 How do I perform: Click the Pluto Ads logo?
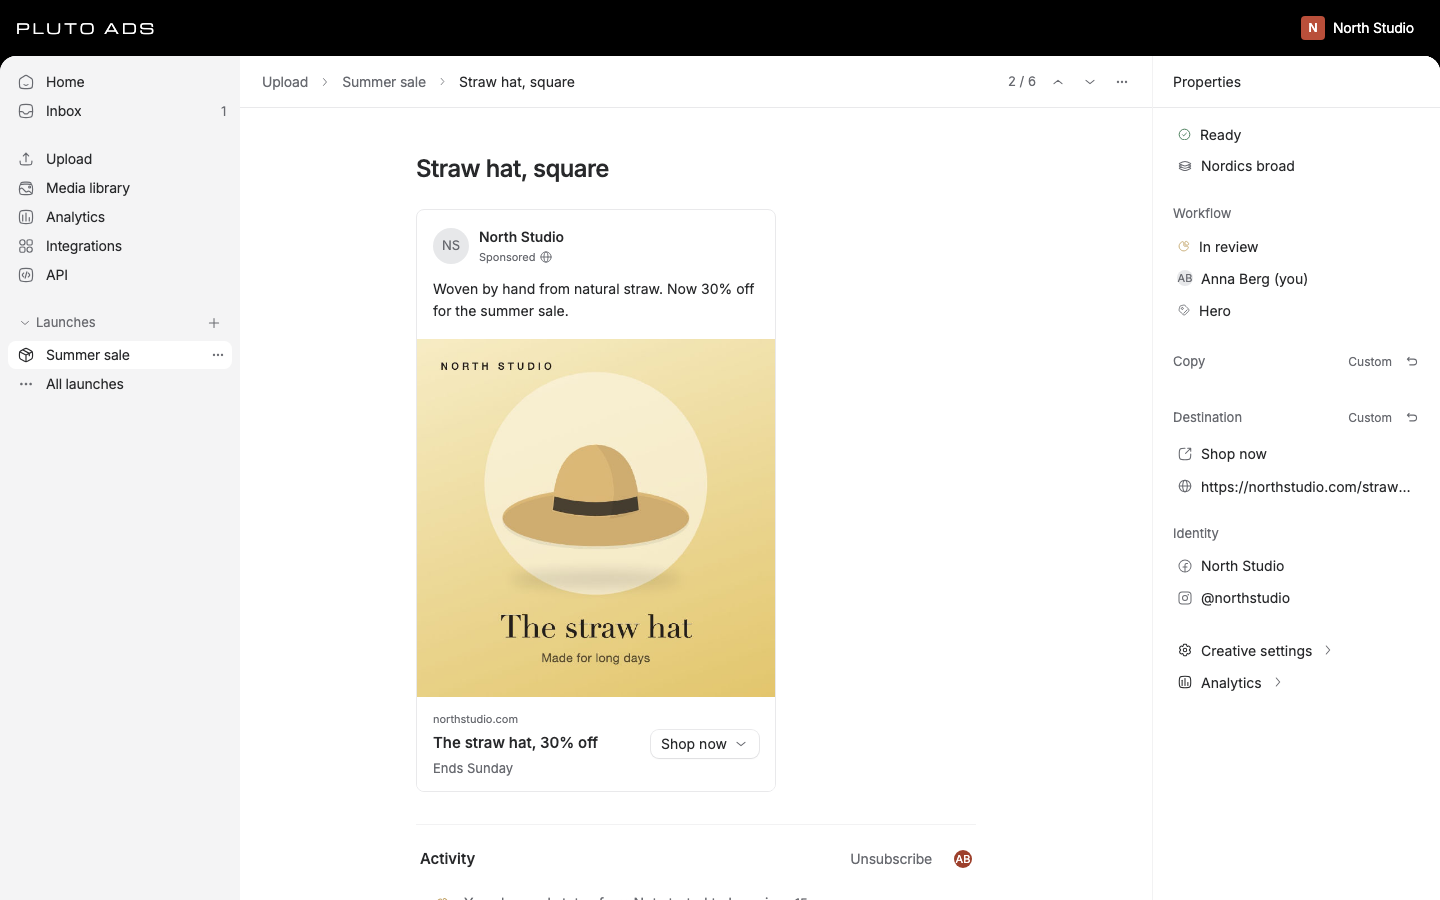pyautogui.click(x=86, y=28)
